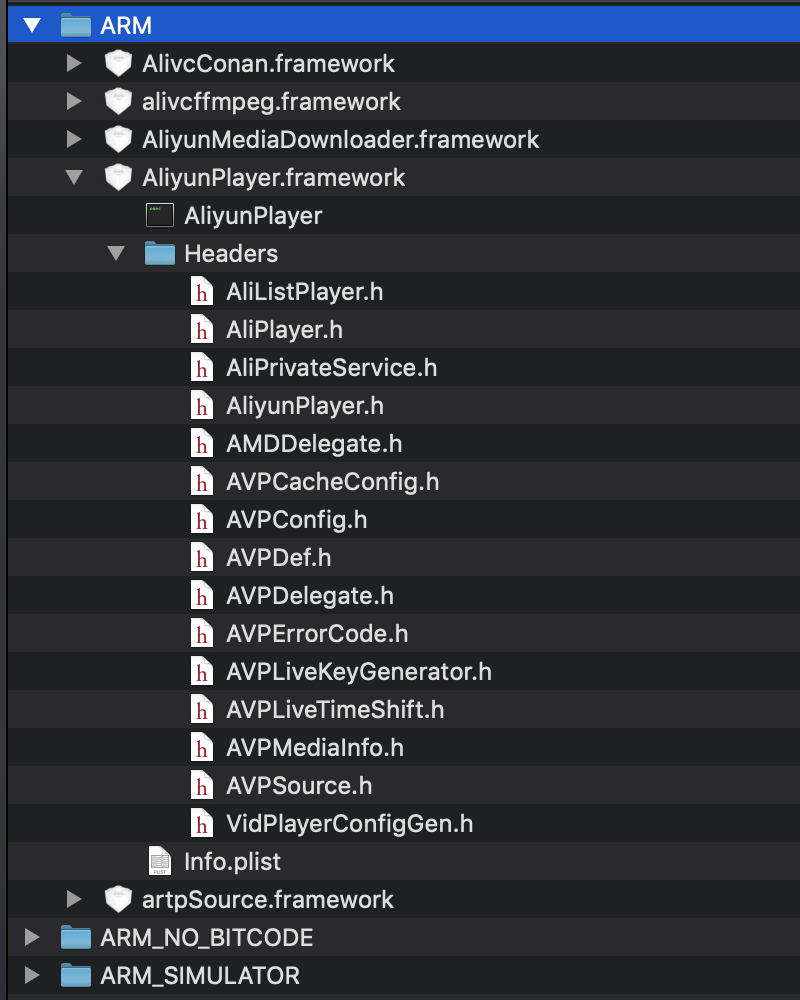Screen dimensions: 800x1000
Task: Collapse AliyunPlayer.framework disclosure triangle
Action: click(x=74, y=177)
